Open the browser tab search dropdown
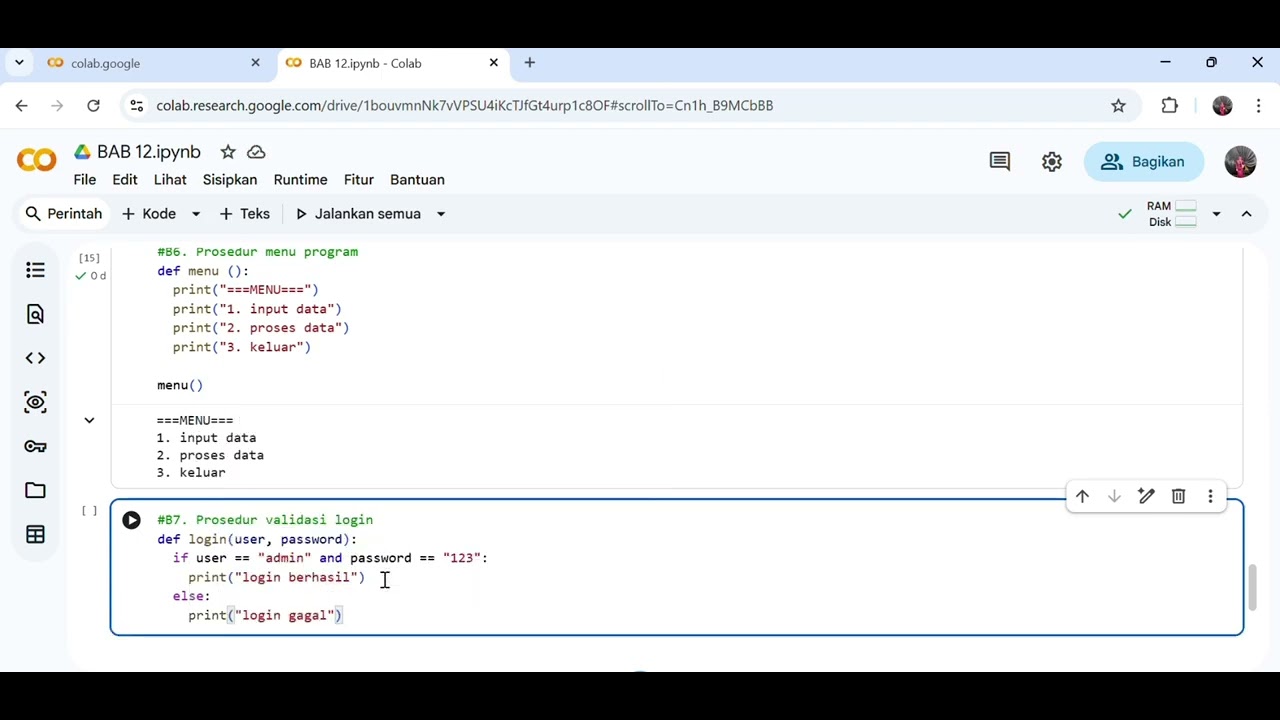 tap(18, 63)
